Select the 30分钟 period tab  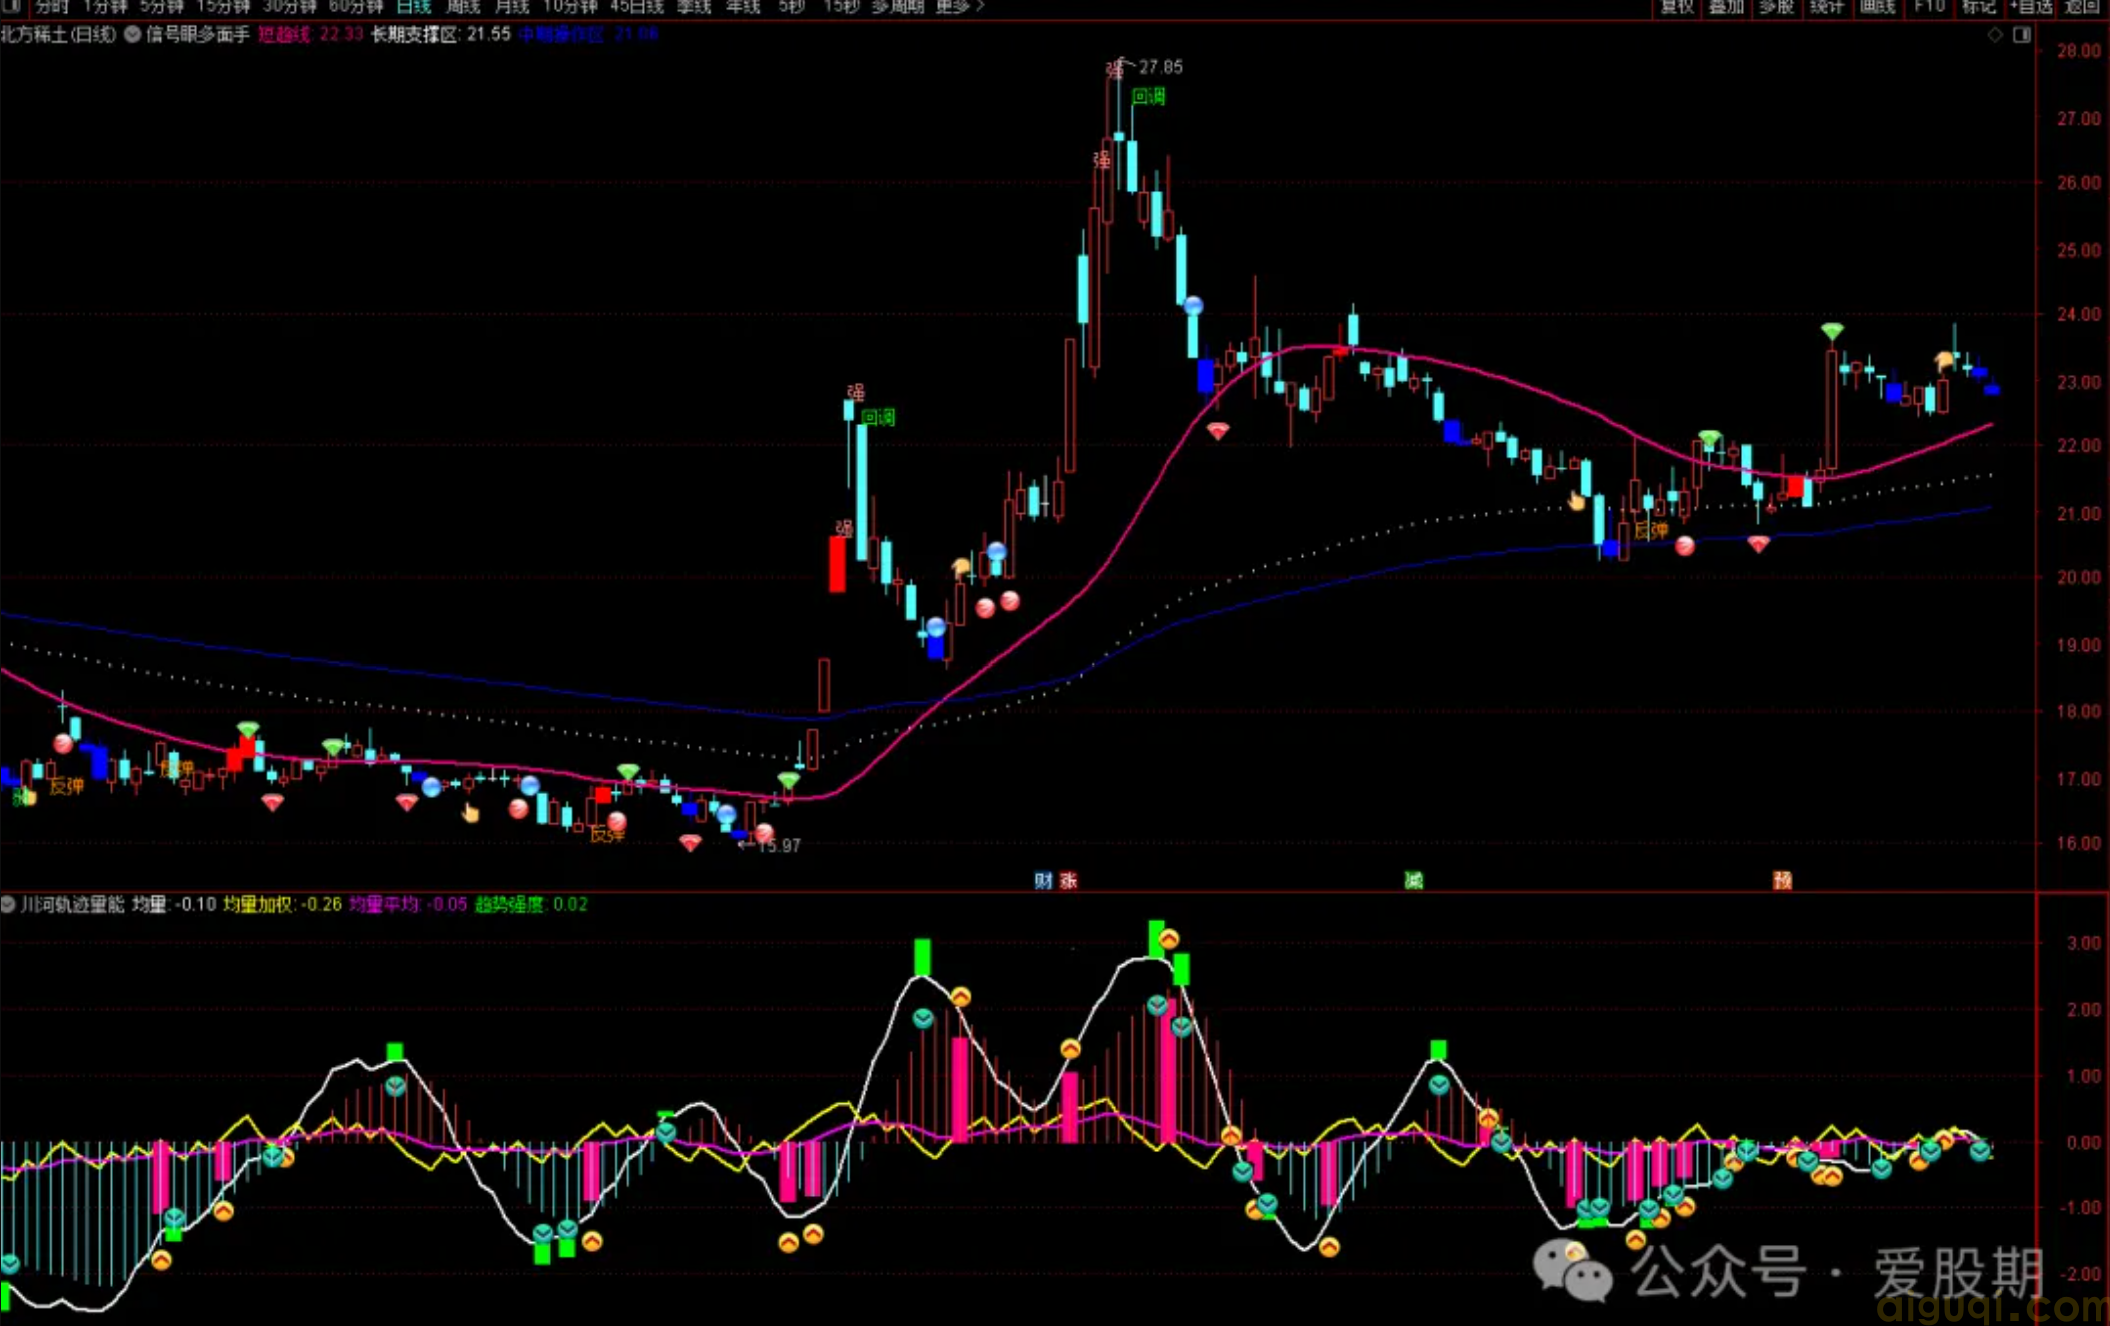289,6
